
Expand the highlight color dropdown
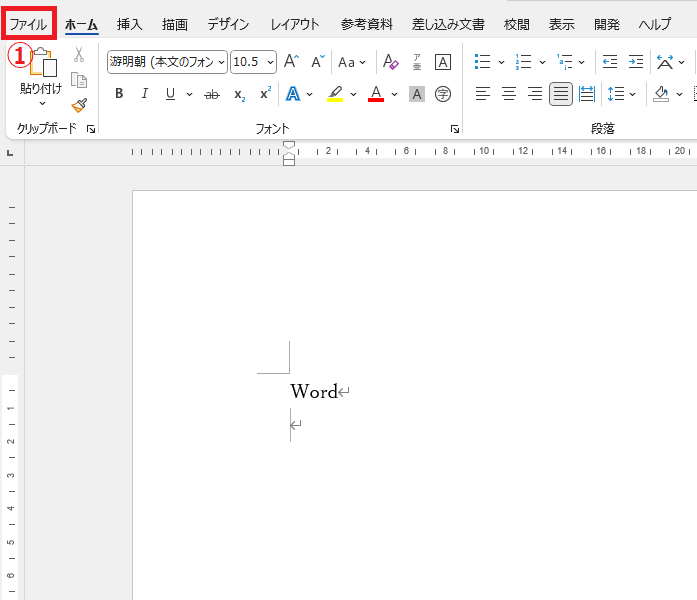click(x=353, y=94)
